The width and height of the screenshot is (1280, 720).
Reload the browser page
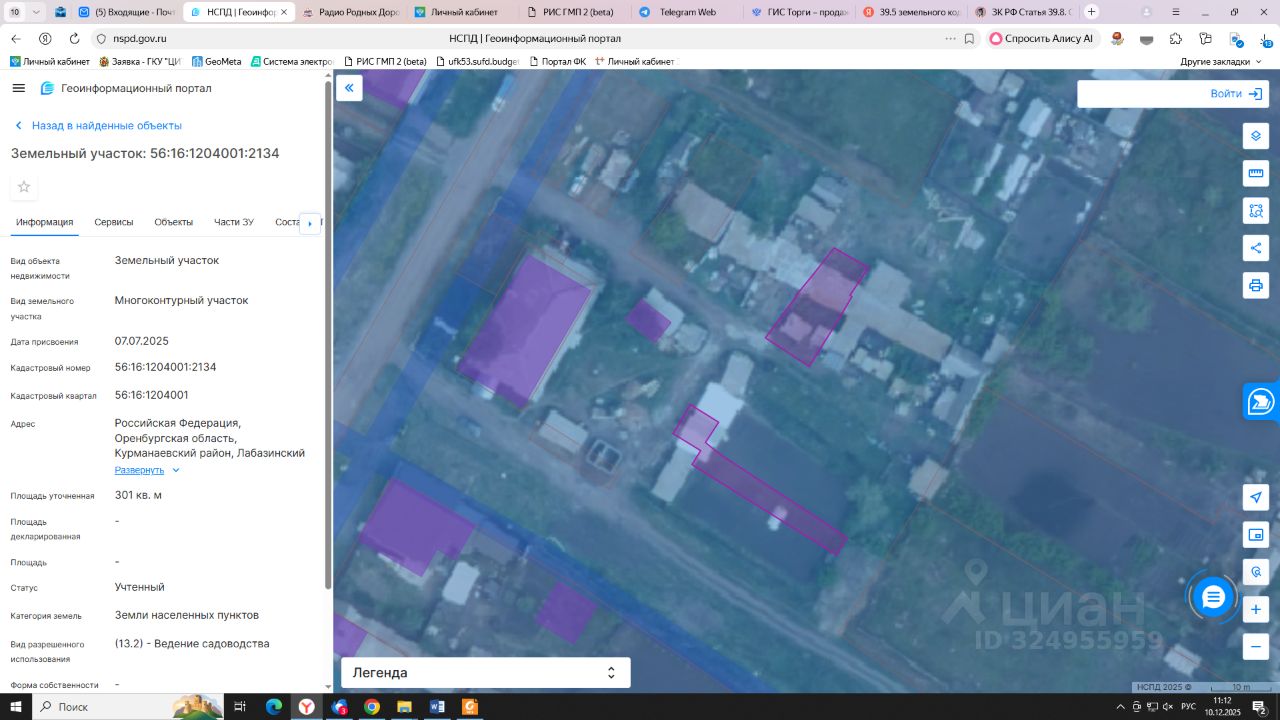tap(74, 38)
